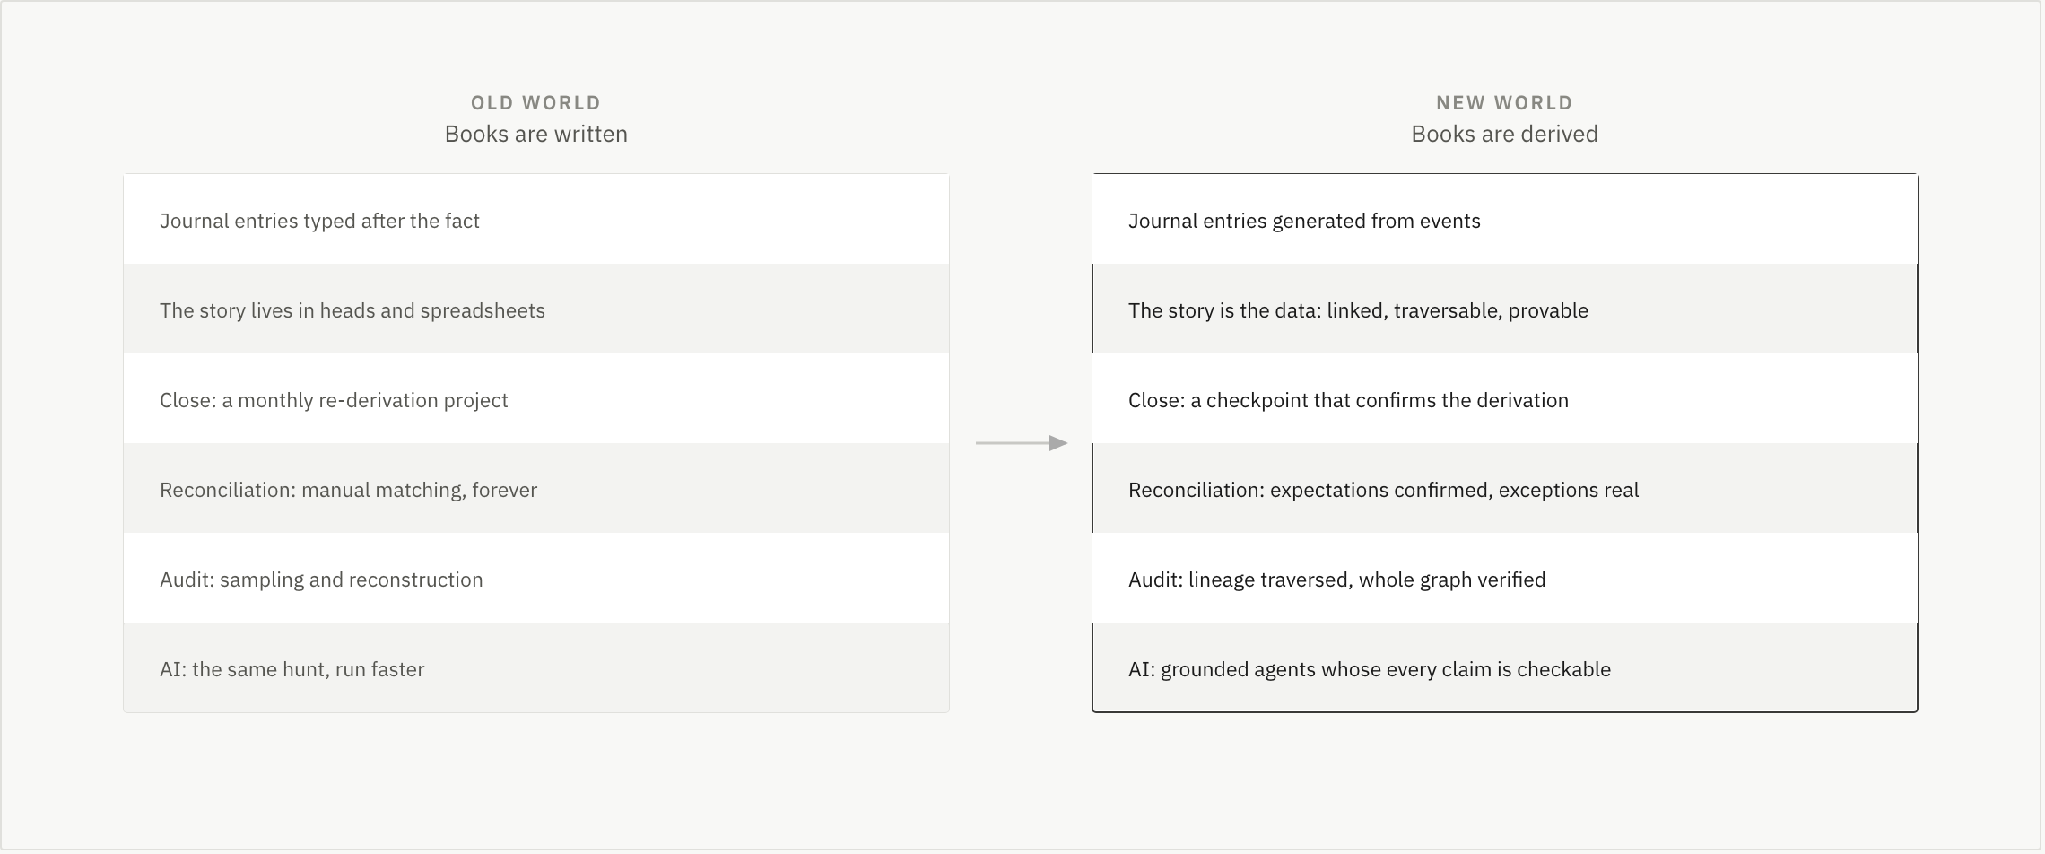Image resolution: width=2045 pixels, height=854 pixels.
Task: Click the arrow between the two tables
Action: click(1021, 443)
